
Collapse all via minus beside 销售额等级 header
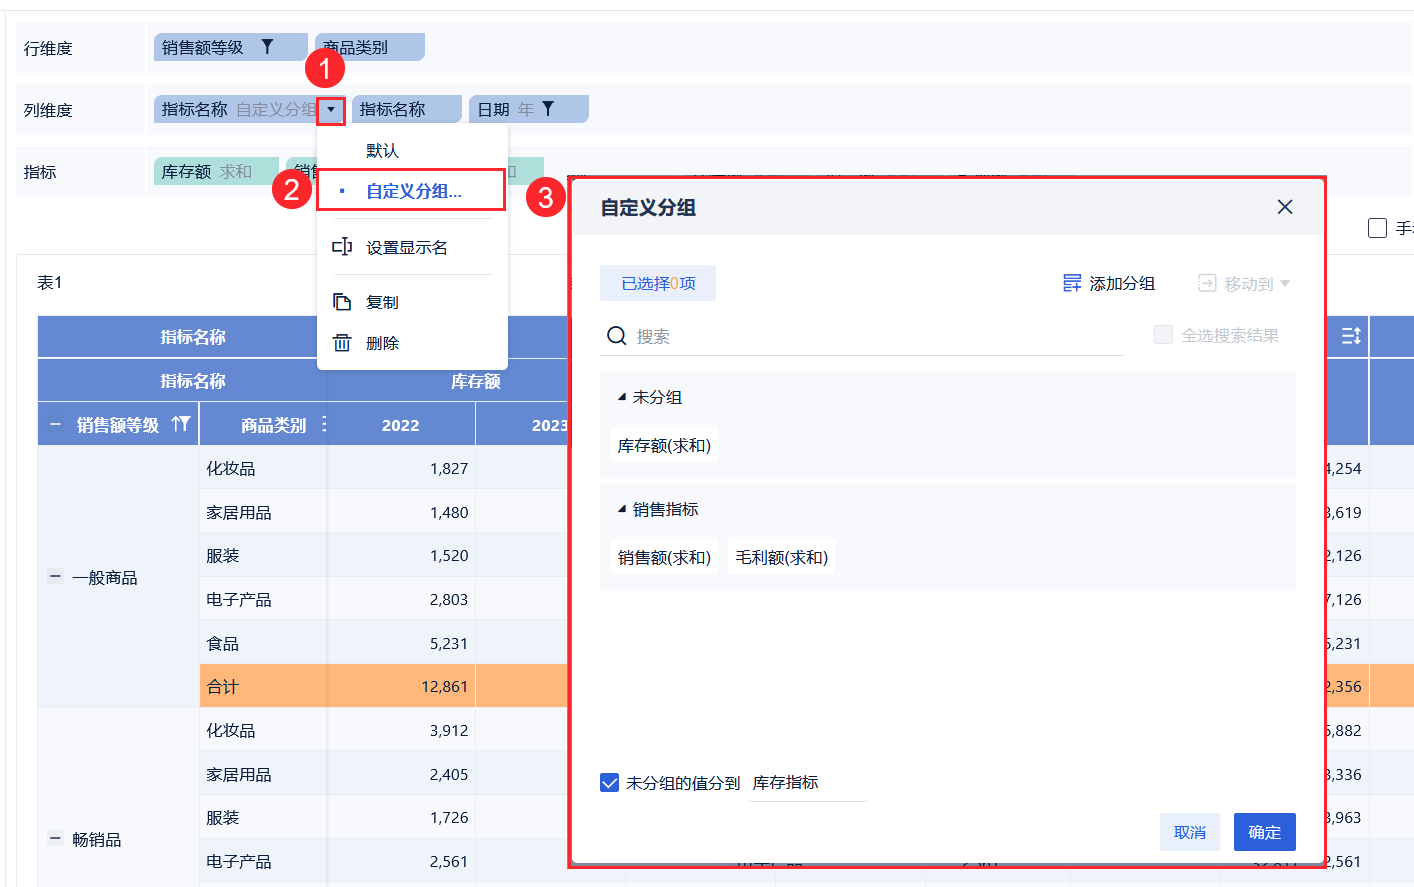(56, 425)
